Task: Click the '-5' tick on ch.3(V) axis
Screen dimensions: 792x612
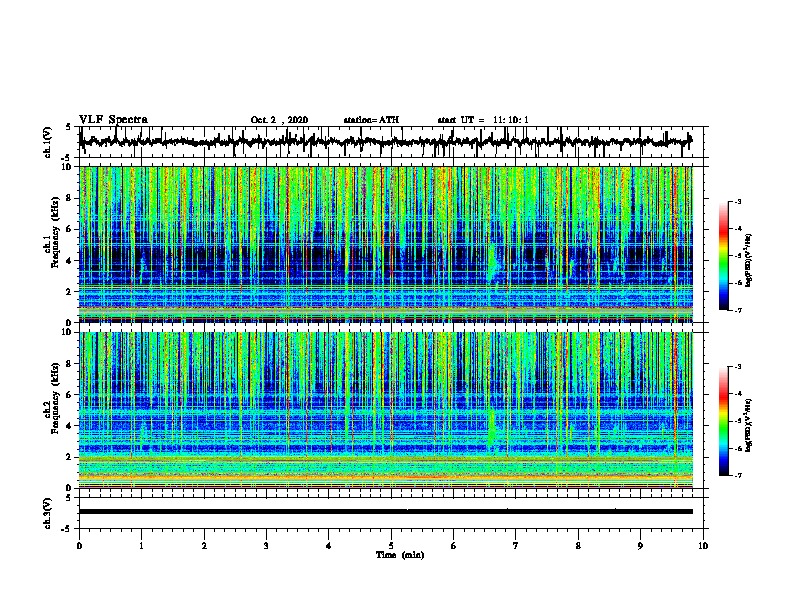Action: click(67, 529)
